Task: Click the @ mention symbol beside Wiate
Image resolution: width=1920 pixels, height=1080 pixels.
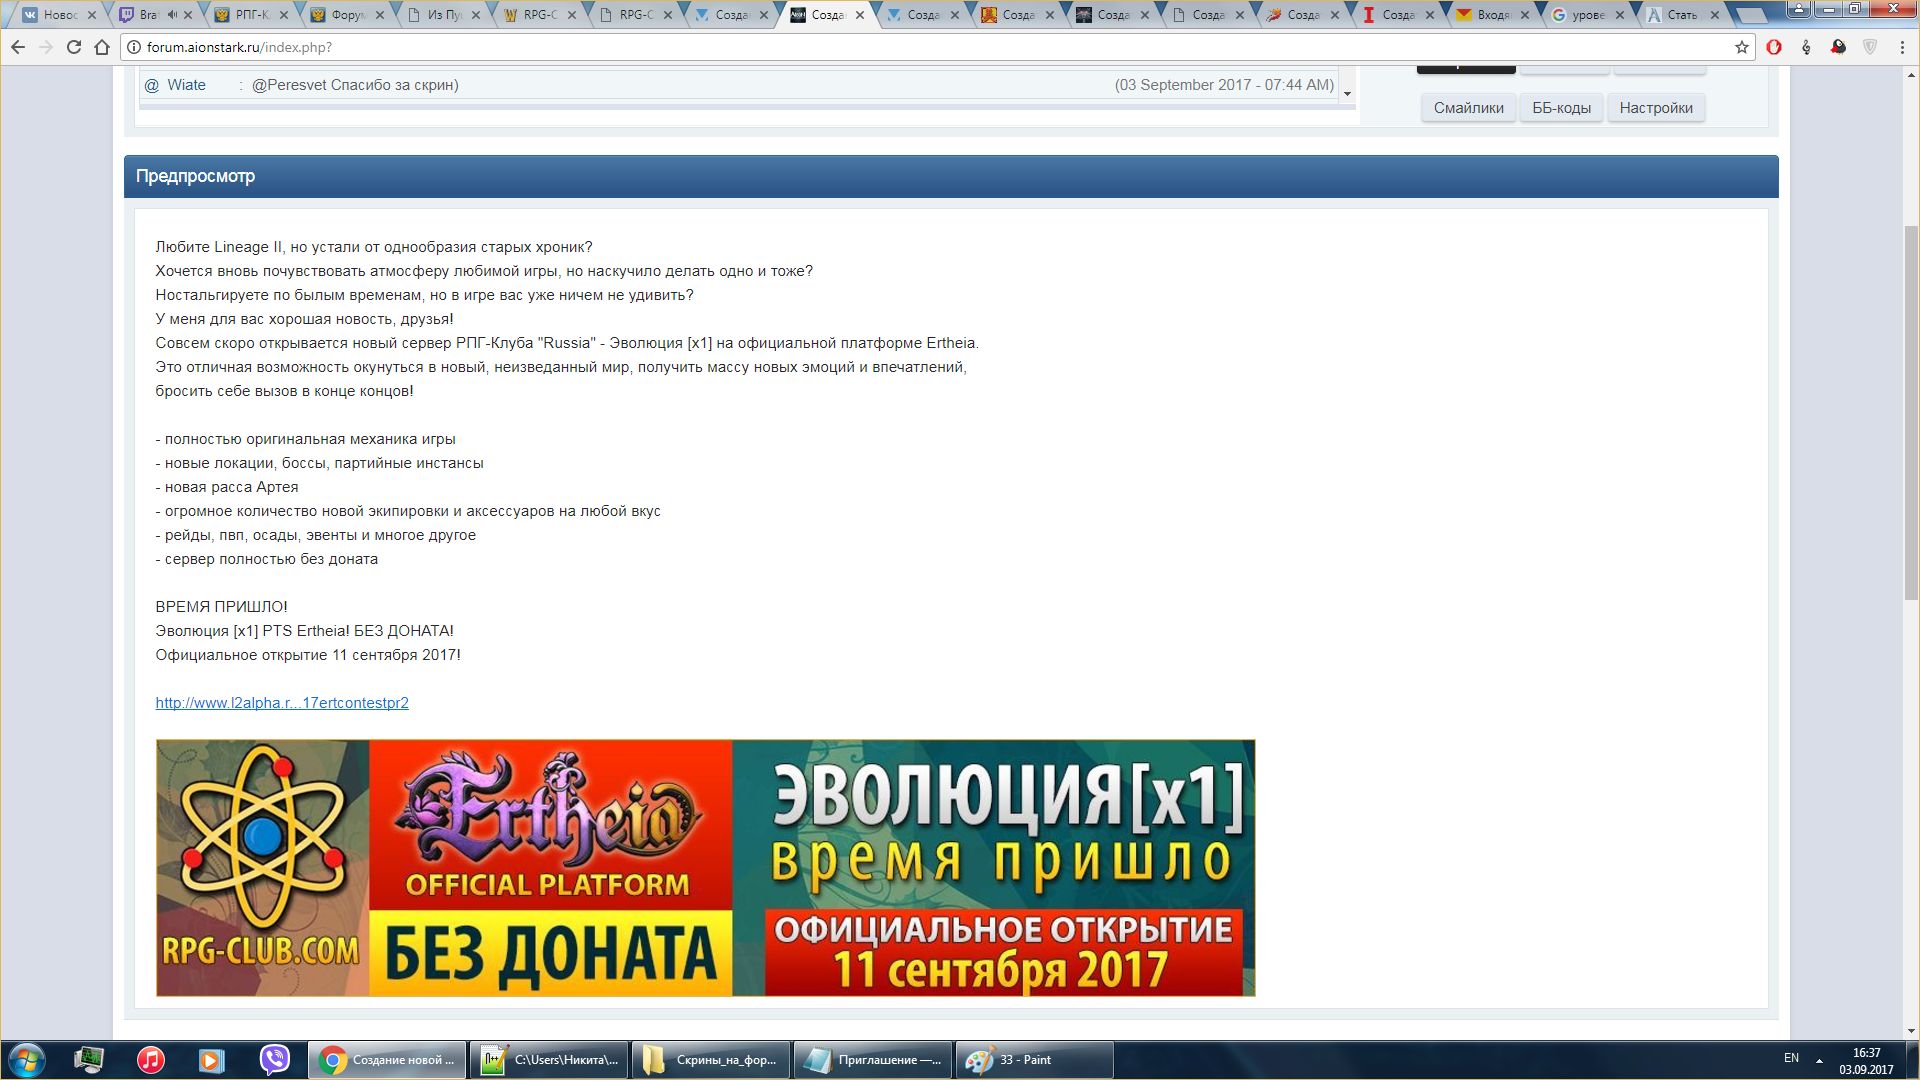Action: pyautogui.click(x=152, y=85)
